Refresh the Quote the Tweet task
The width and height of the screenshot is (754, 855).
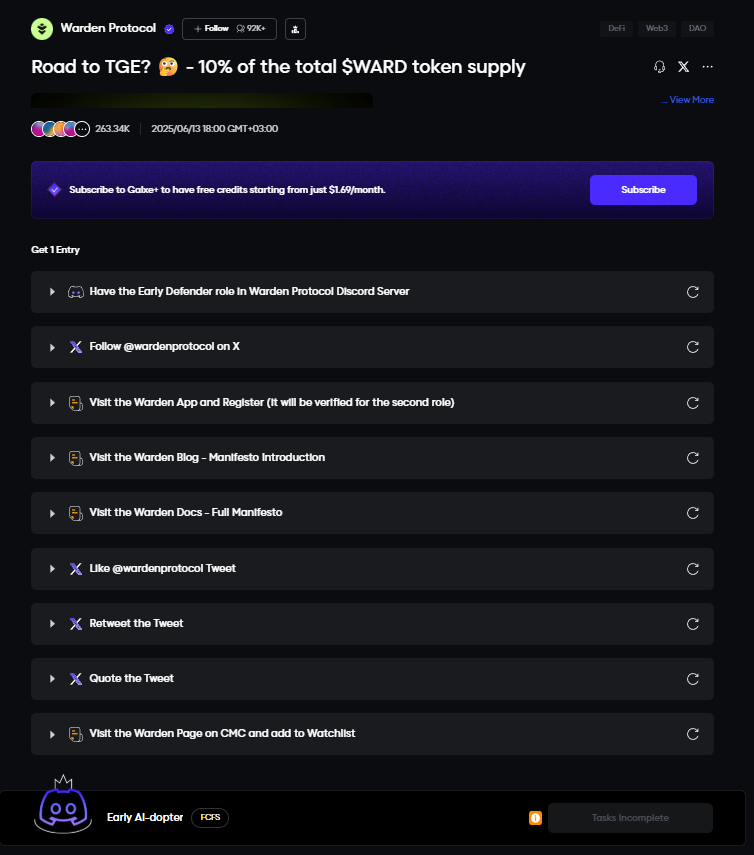(692, 679)
